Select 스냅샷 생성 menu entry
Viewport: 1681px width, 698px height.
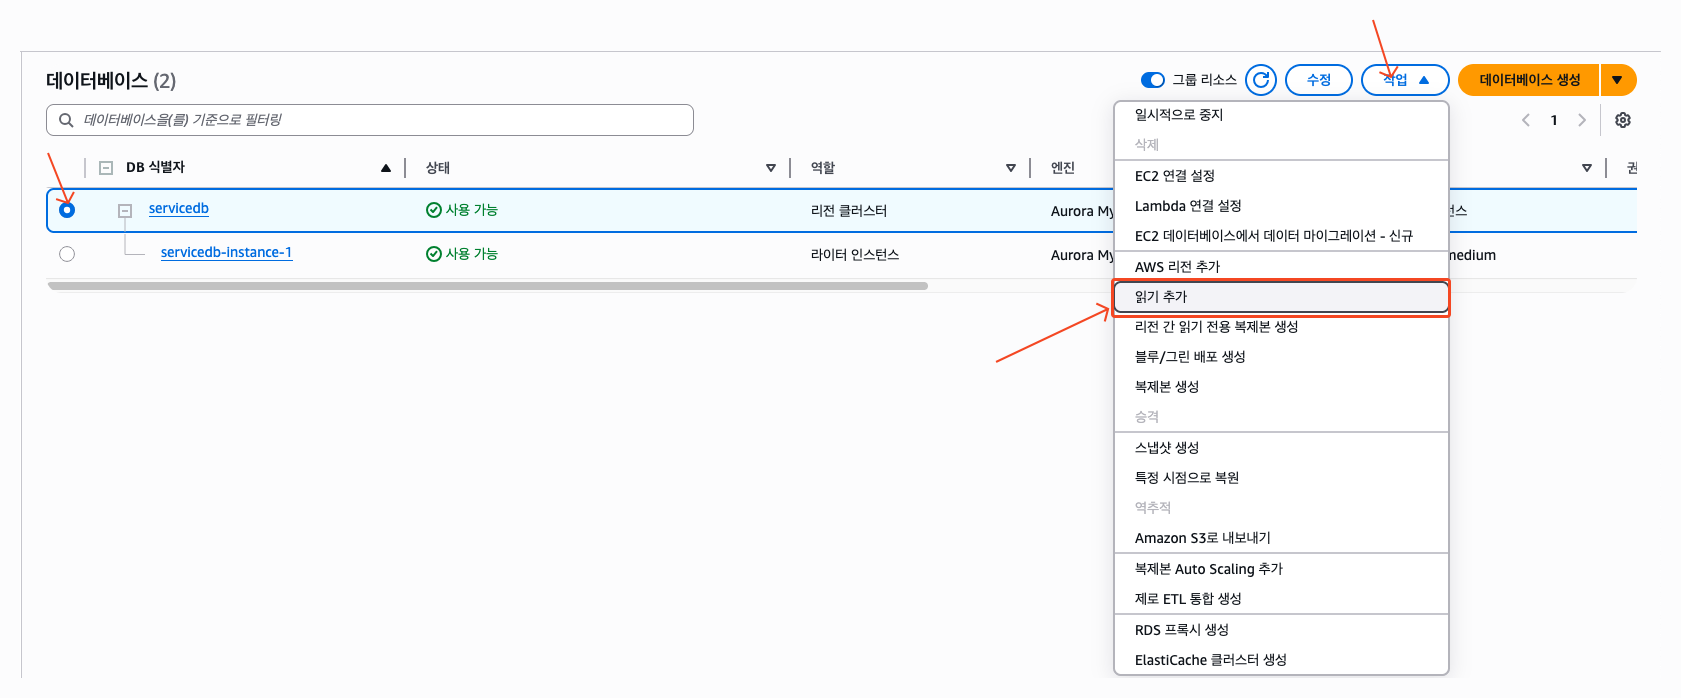(1166, 448)
